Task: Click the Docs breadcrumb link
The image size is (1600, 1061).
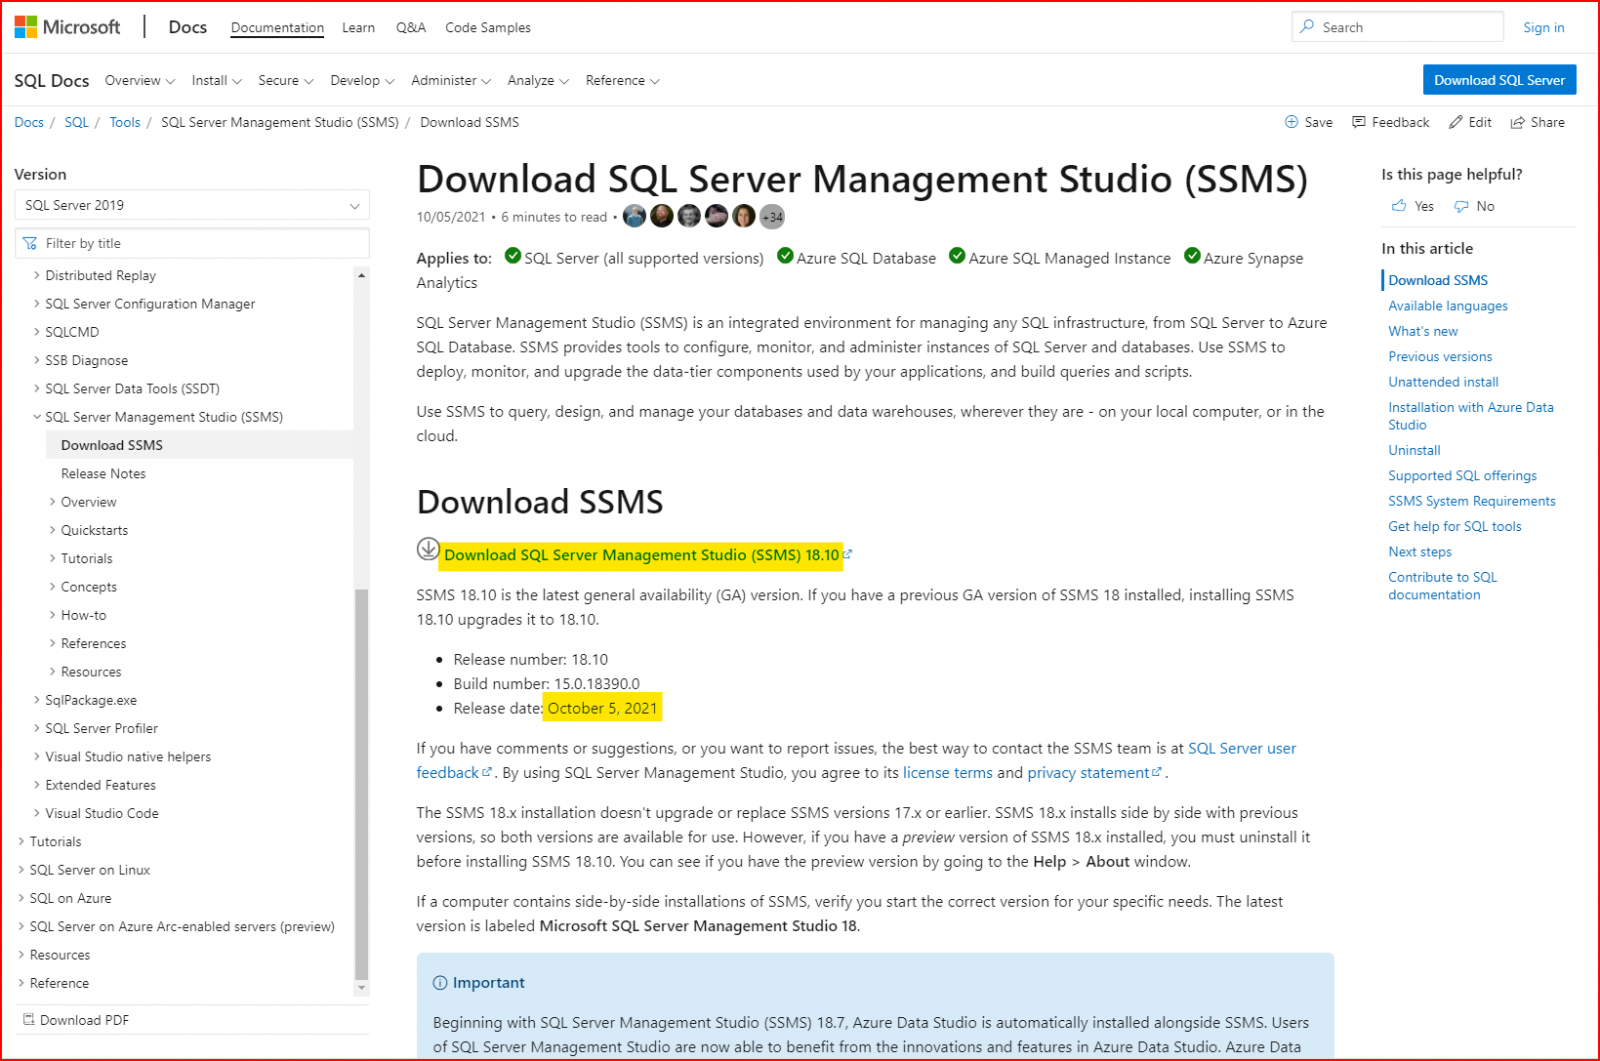Action: click(29, 122)
